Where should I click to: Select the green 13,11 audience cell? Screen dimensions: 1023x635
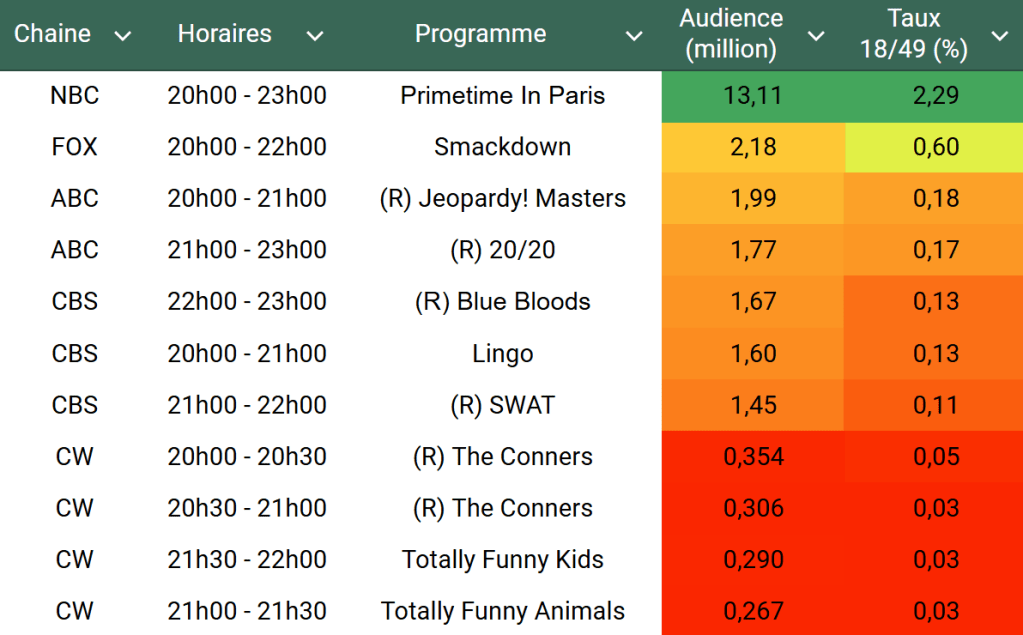point(753,96)
